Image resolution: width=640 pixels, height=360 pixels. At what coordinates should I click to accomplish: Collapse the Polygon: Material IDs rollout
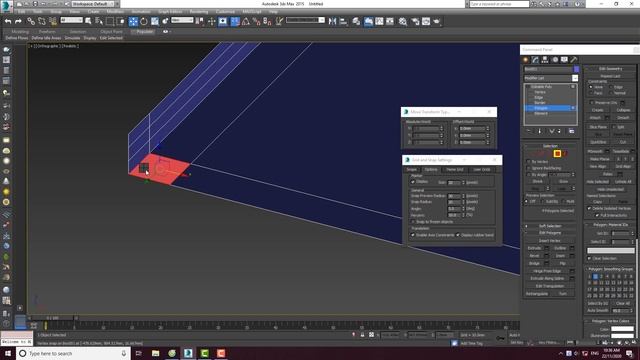tap(610, 225)
